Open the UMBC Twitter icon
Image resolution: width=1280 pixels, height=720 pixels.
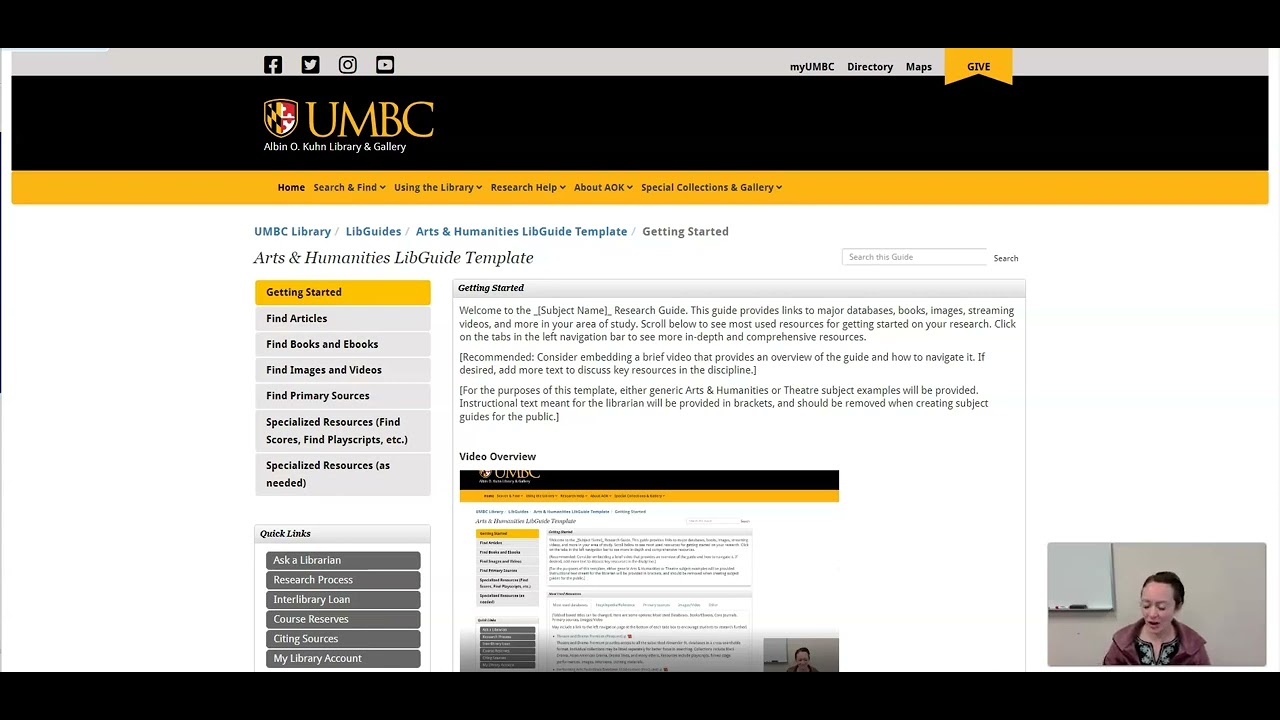310,65
